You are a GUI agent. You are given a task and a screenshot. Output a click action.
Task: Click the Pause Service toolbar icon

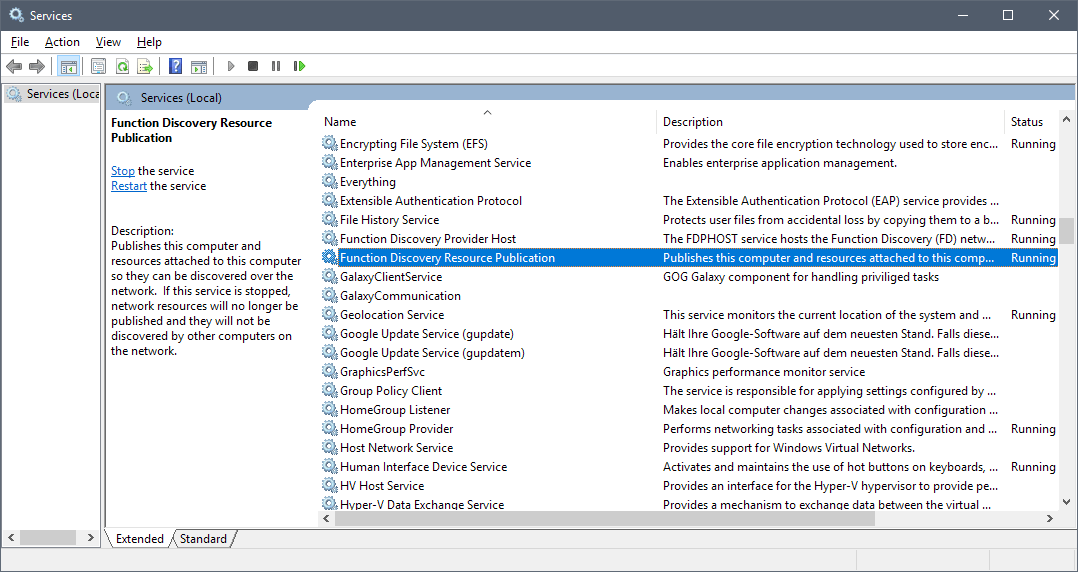click(x=276, y=66)
